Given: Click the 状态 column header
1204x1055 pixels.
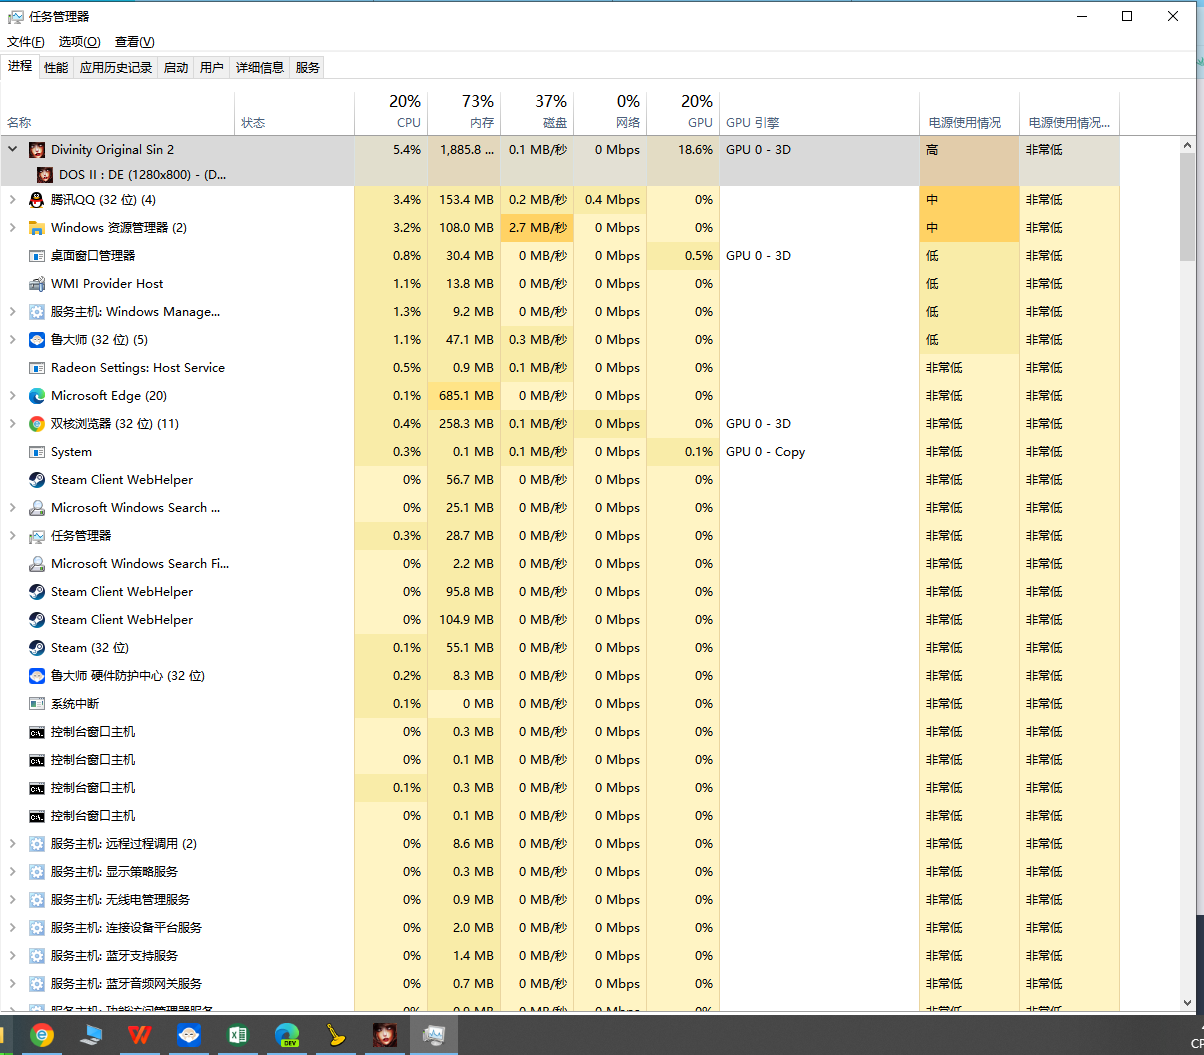Looking at the screenshot, I should pyautogui.click(x=294, y=113).
